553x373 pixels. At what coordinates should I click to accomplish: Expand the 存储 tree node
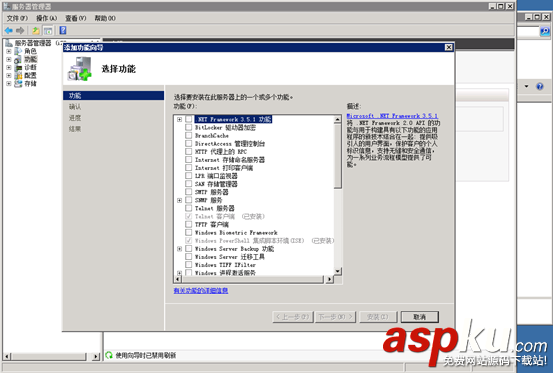pos(9,84)
